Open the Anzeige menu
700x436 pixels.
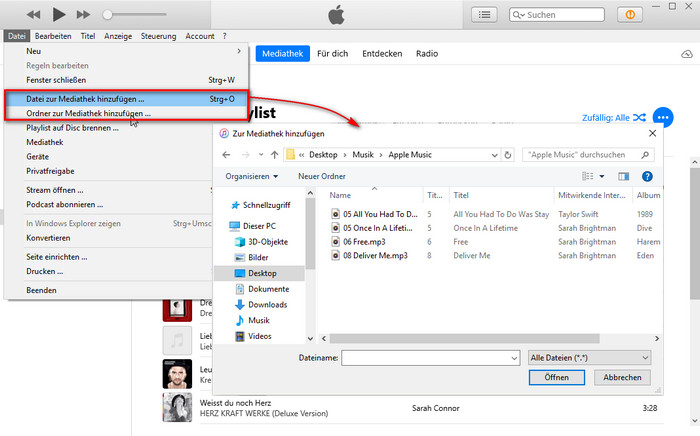point(118,36)
